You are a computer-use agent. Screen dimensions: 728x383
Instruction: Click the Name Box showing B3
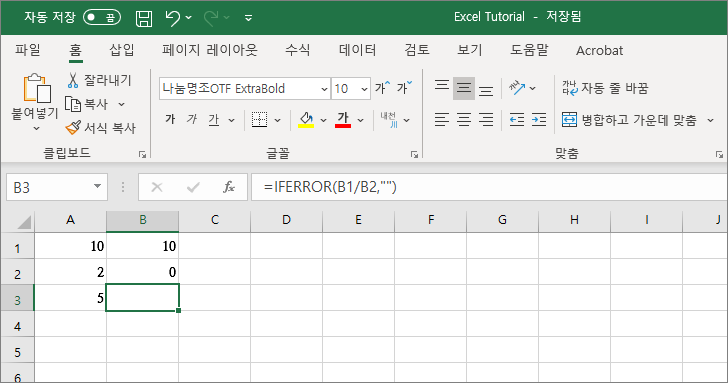pyautogui.click(x=56, y=187)
